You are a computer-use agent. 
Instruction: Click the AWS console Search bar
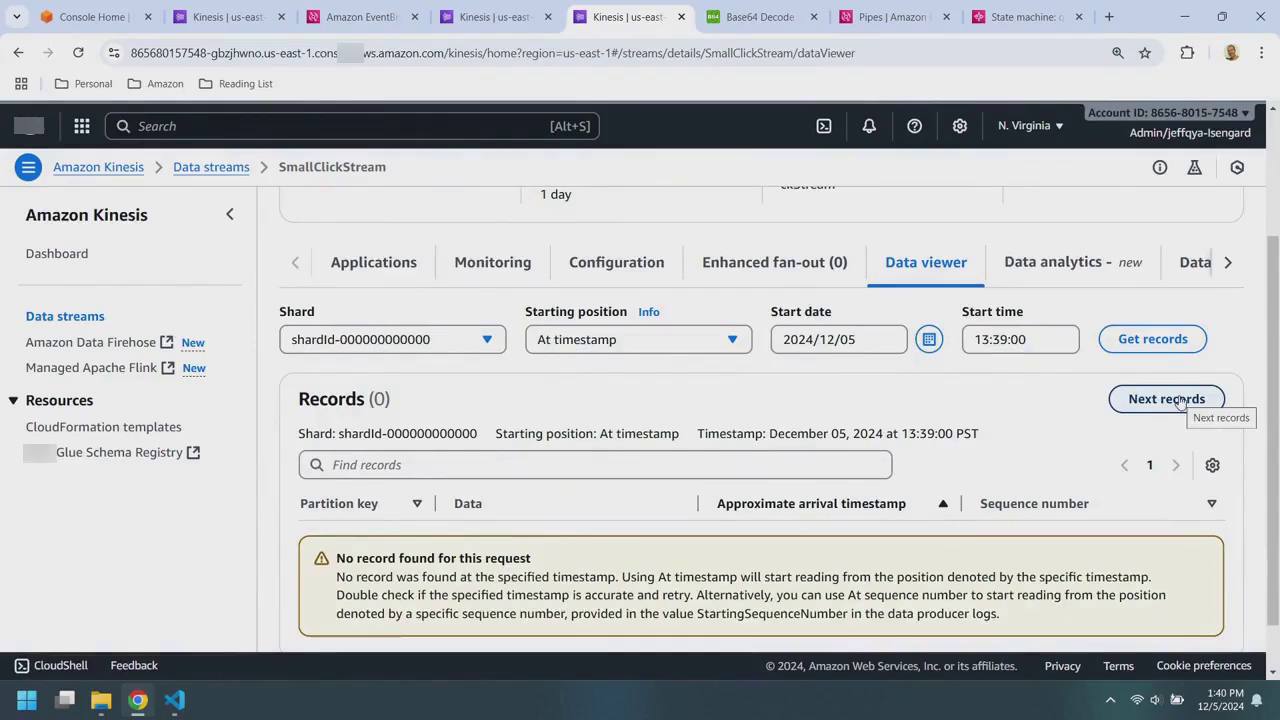click(352, 126)
